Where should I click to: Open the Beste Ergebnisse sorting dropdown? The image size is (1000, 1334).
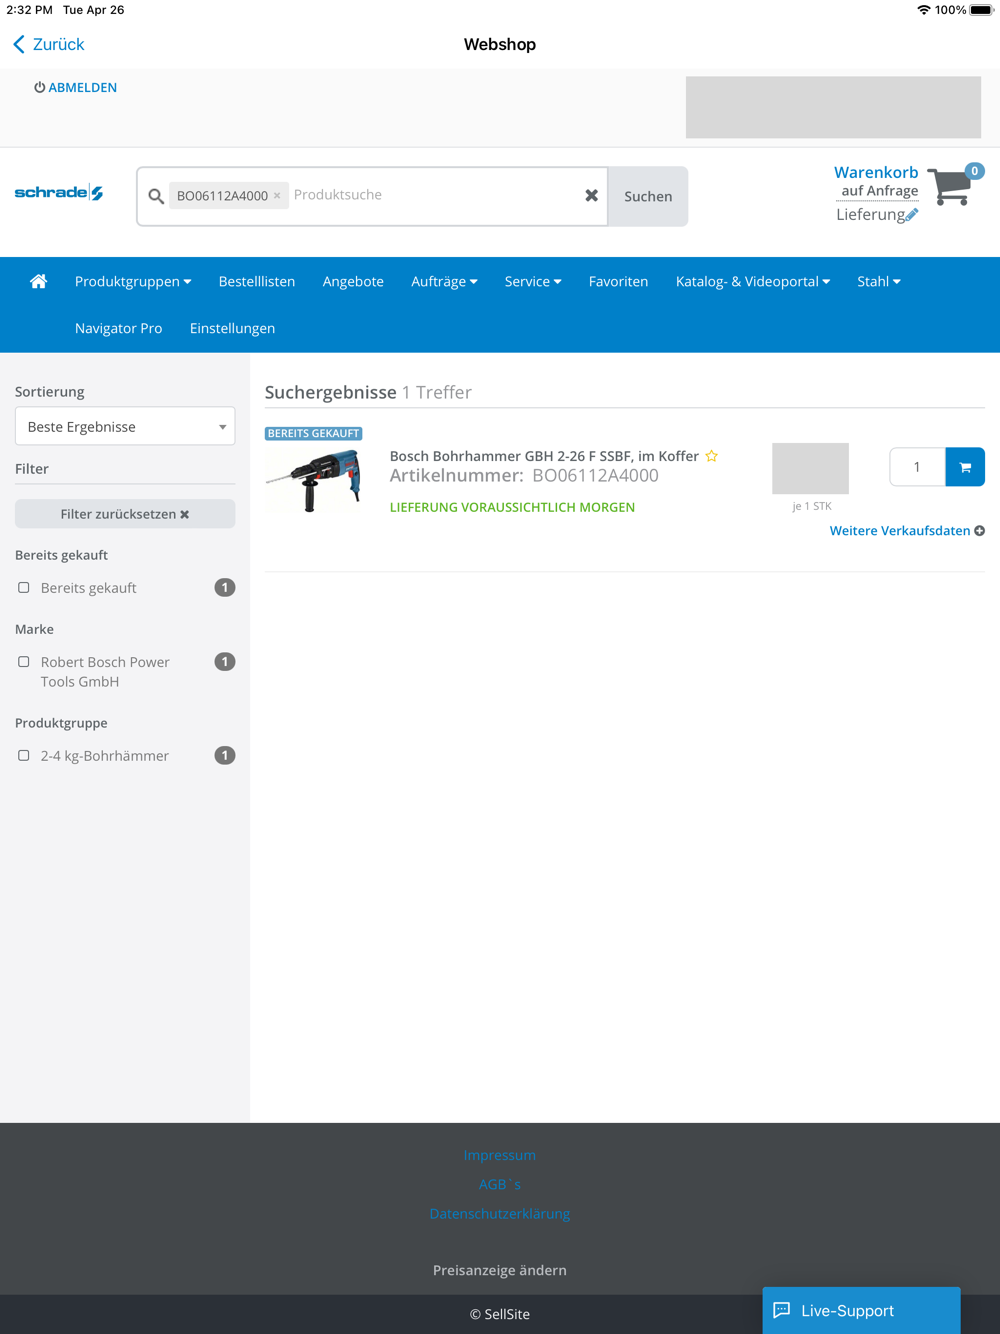(125, 427)
